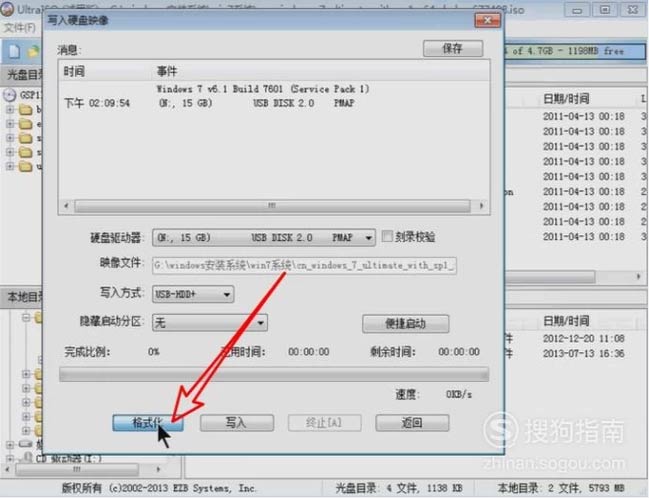
Task: Click the Windows 7 v6.1 Build 7601 log line
Action: pos(263,89)
